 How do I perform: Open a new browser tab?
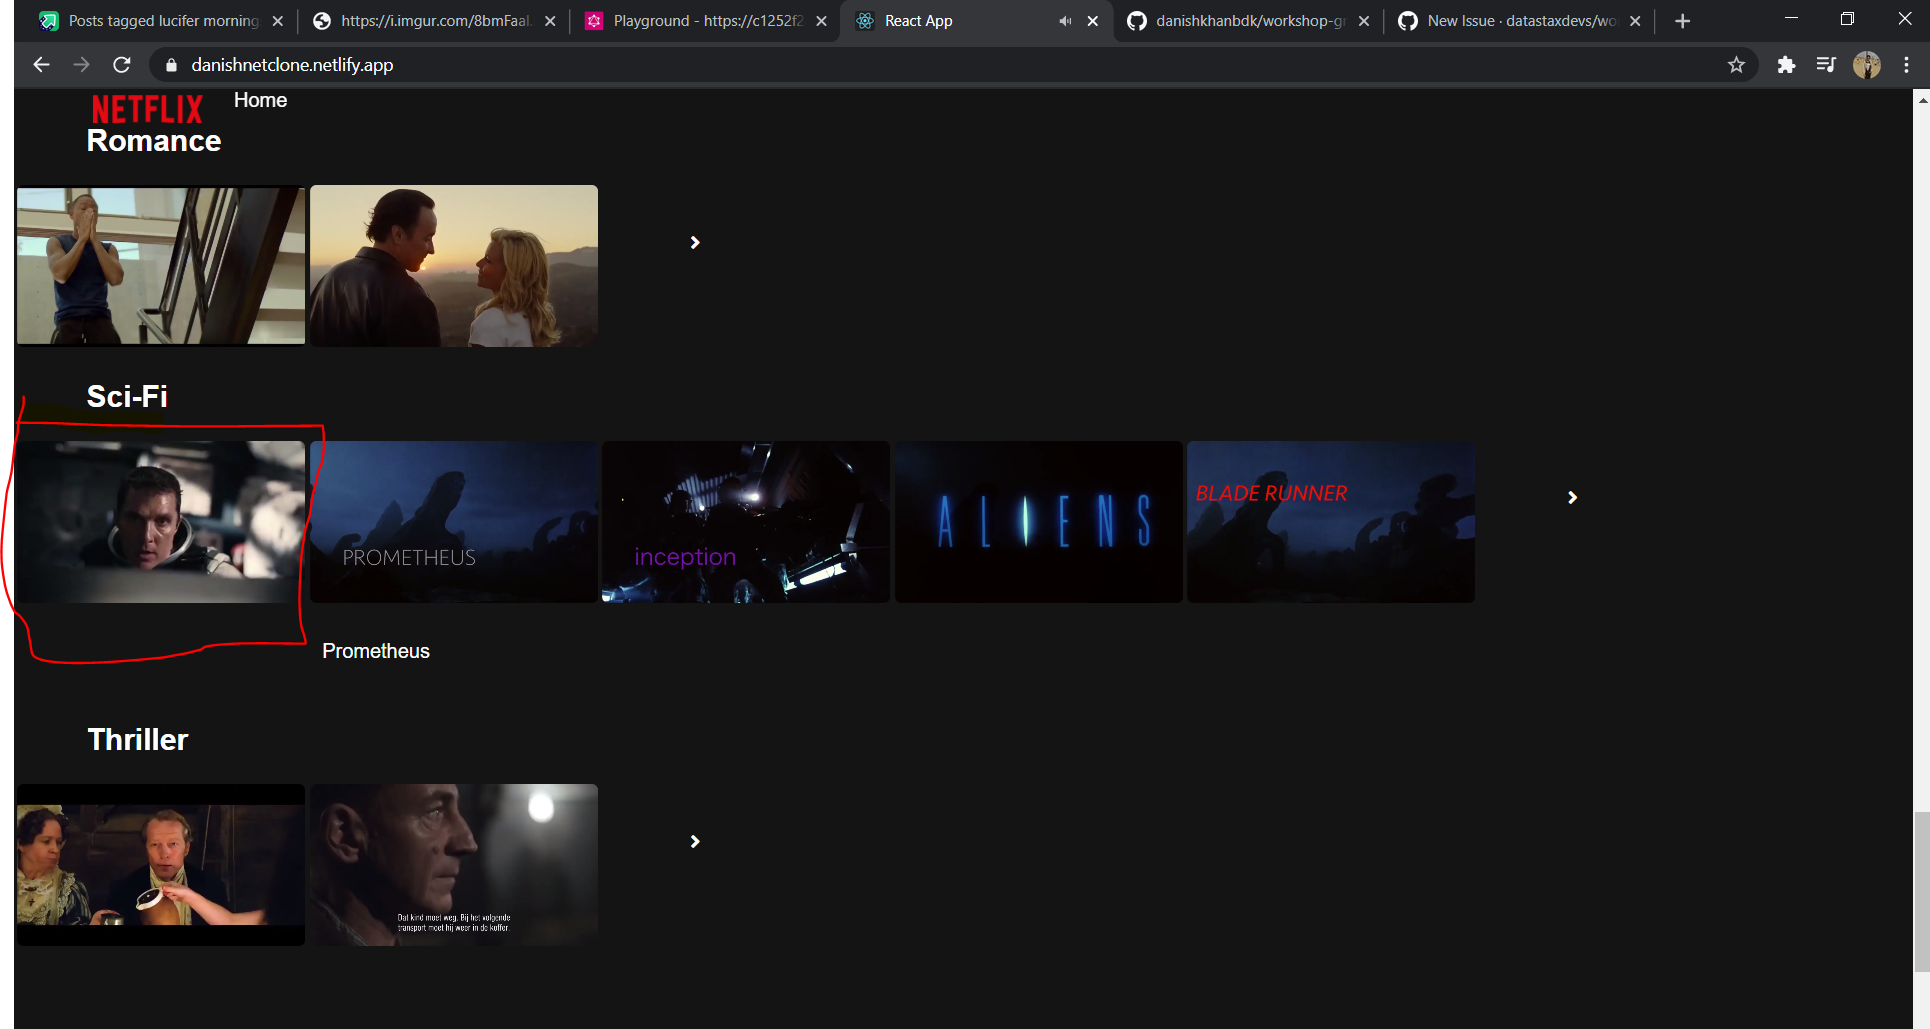1683,20
